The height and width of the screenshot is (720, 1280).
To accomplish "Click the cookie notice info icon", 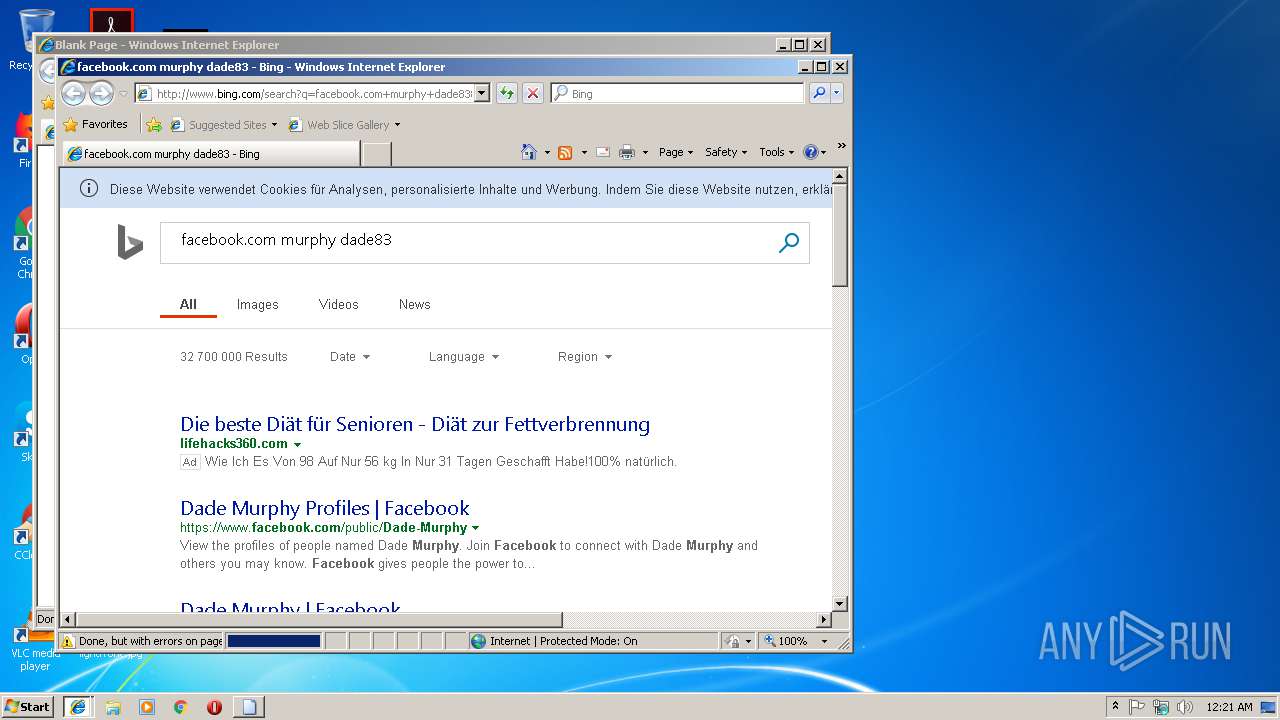I will [x=89, y=188].
